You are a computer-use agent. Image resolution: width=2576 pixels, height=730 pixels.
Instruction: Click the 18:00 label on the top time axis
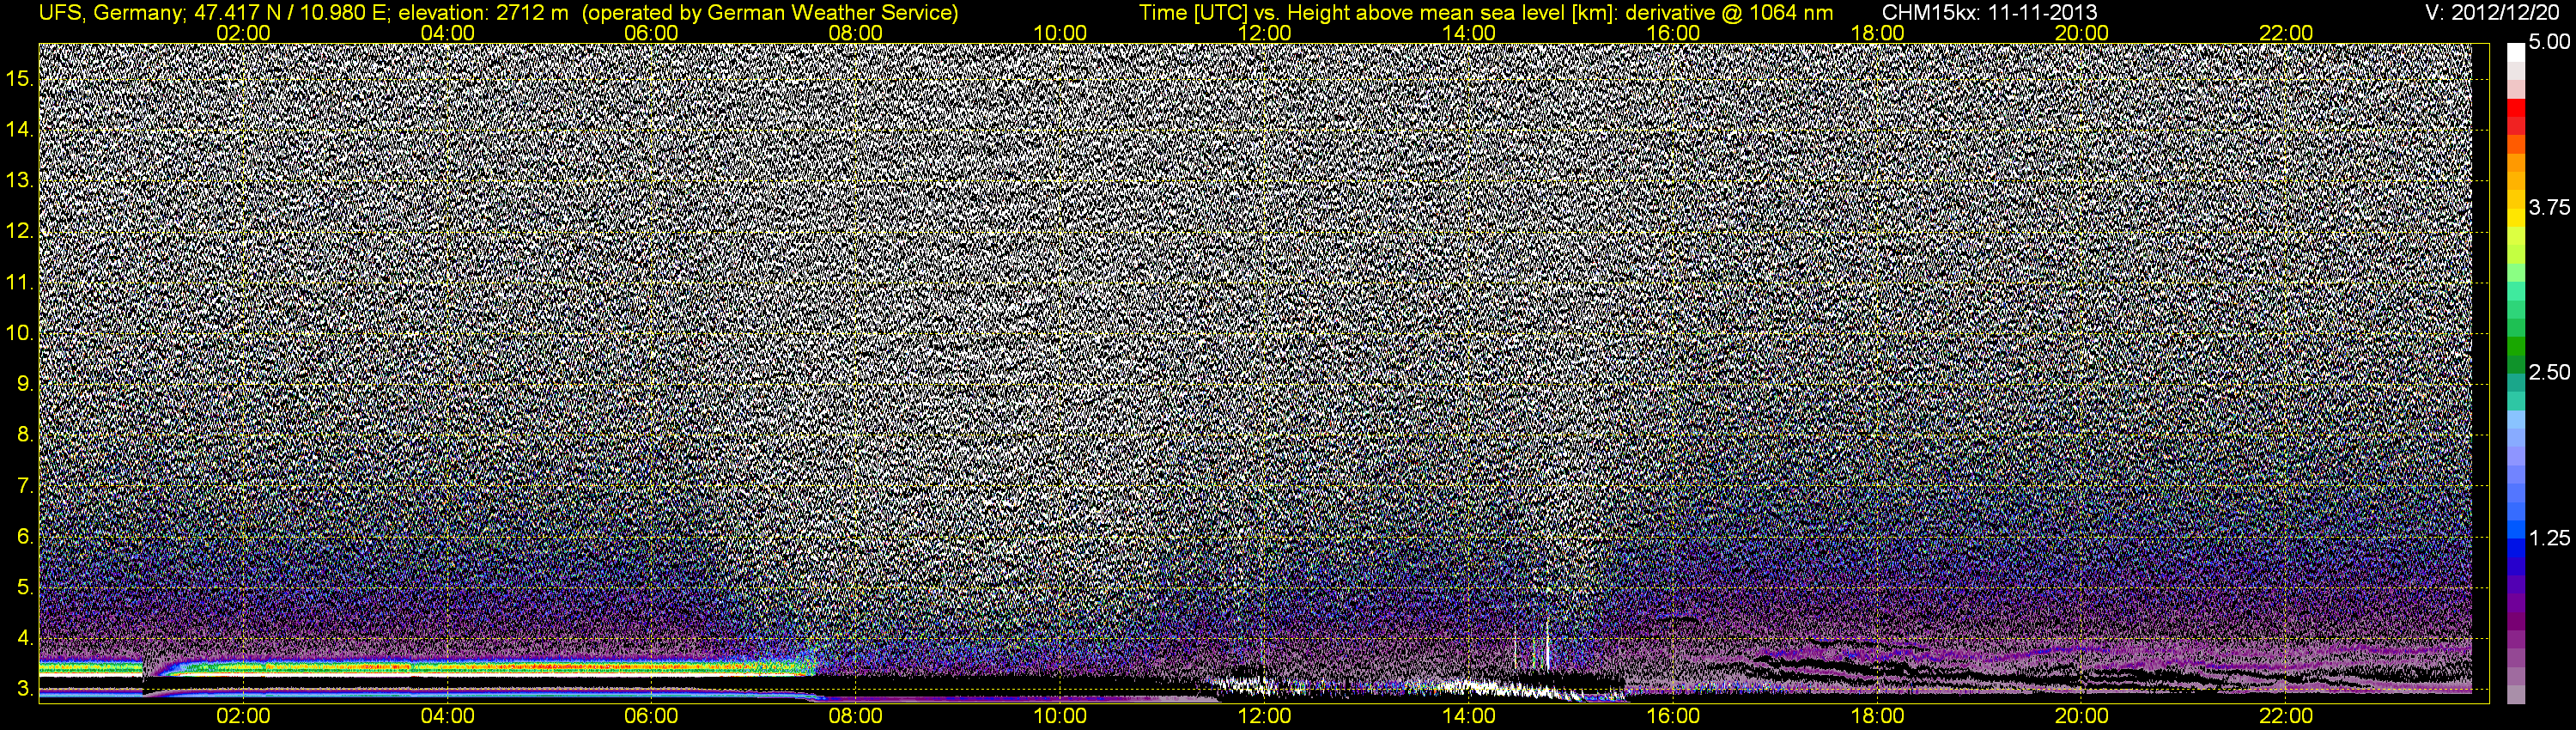pos(1877,33)
